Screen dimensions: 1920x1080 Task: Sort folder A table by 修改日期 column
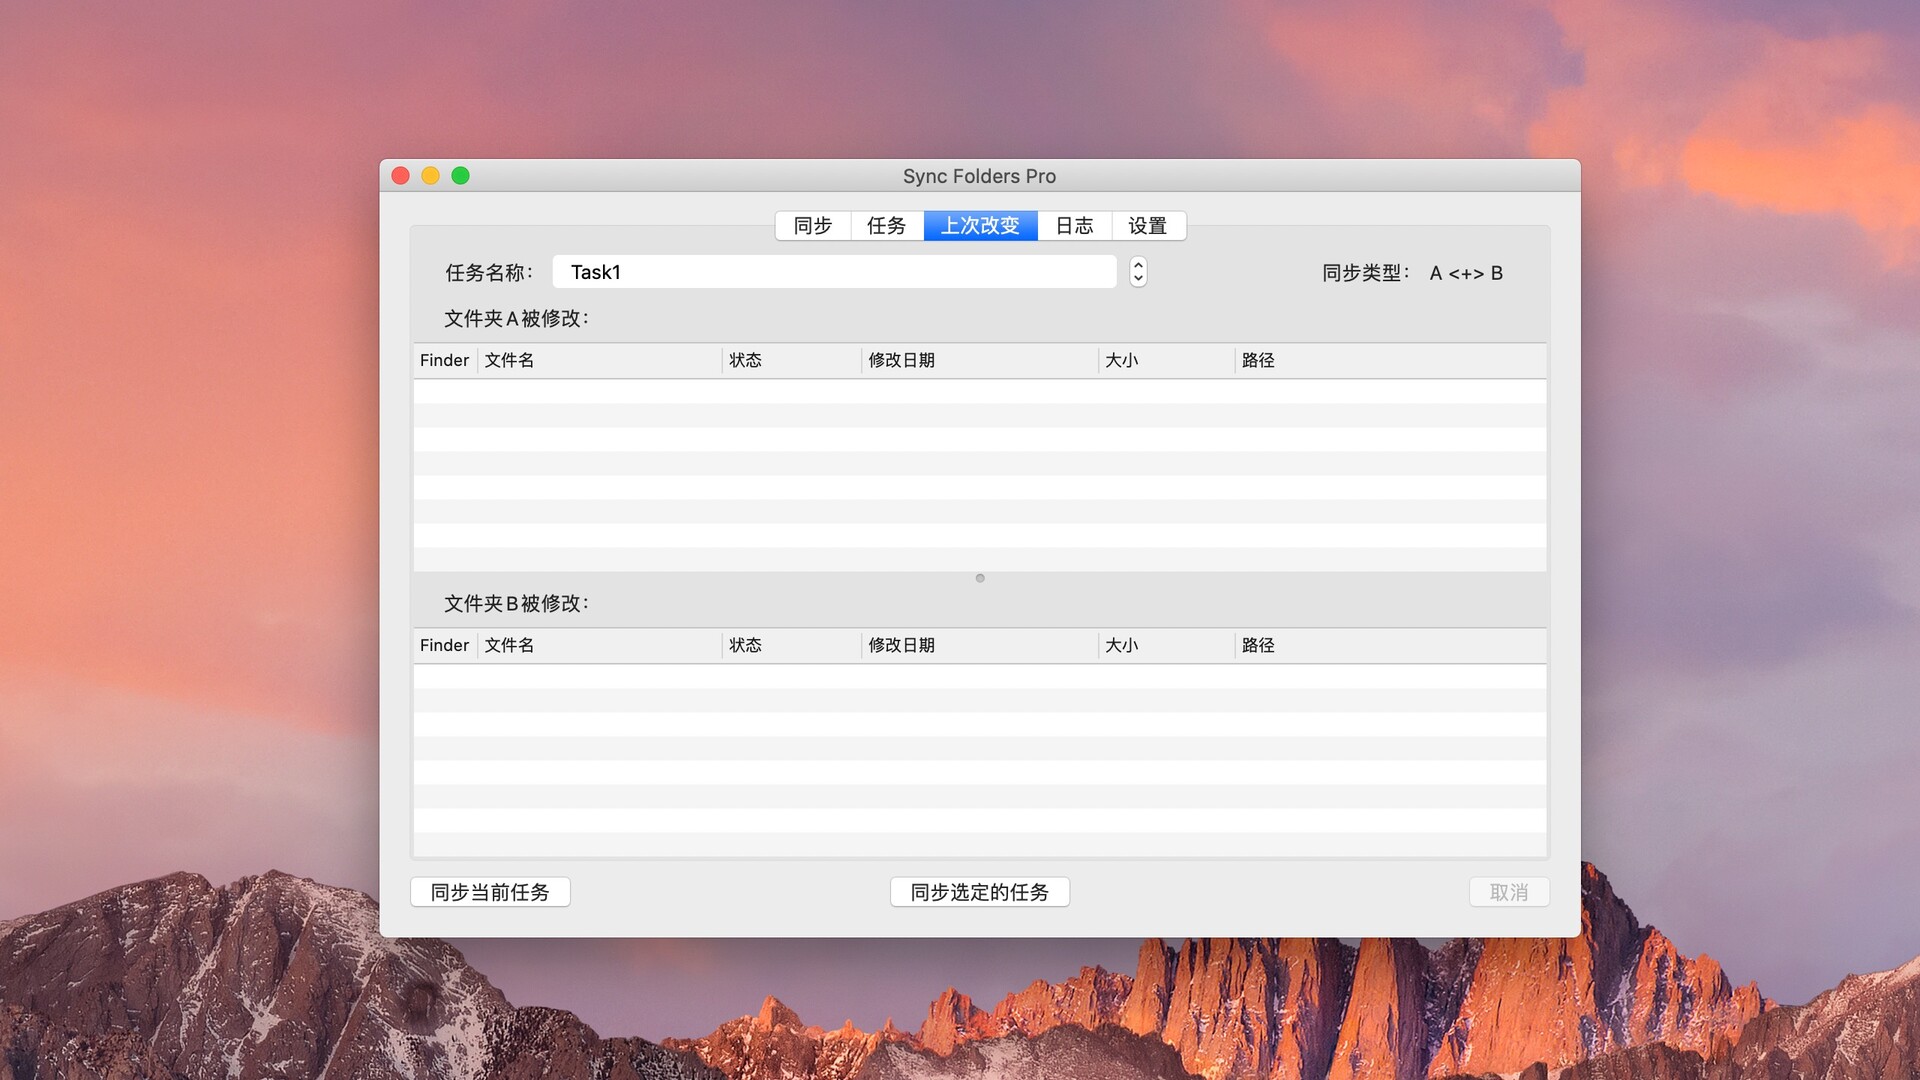[980, 360]
